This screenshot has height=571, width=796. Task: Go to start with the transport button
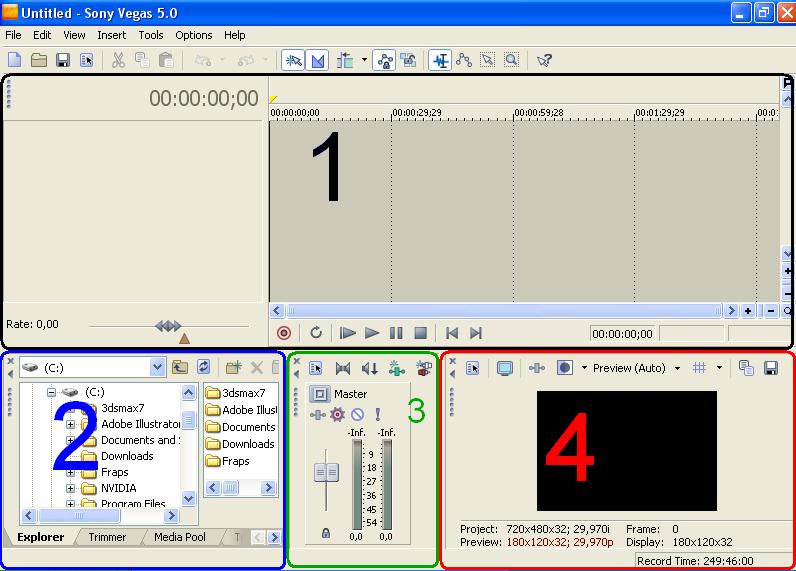(451, 333)
